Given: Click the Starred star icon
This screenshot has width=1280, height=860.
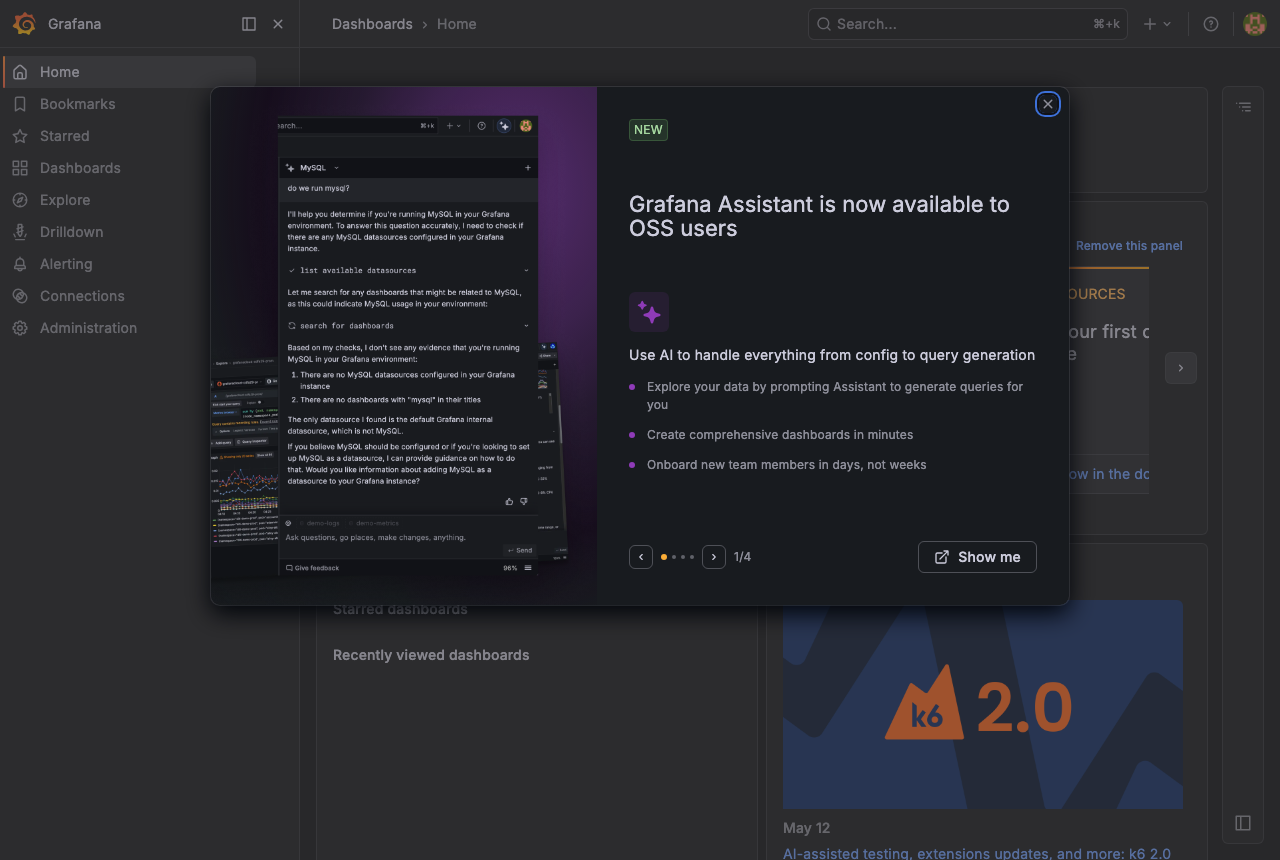Looking at the screenshot, I should (x=20, y=136).
